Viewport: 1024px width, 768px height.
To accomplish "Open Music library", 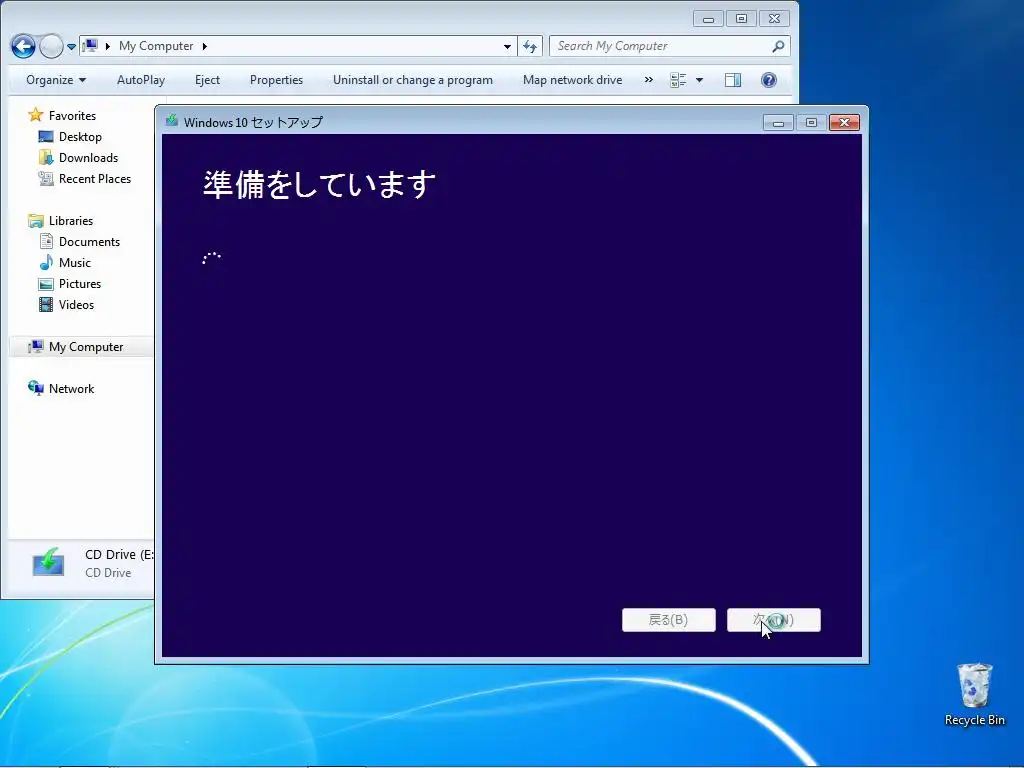I will (x=74, y=263).
